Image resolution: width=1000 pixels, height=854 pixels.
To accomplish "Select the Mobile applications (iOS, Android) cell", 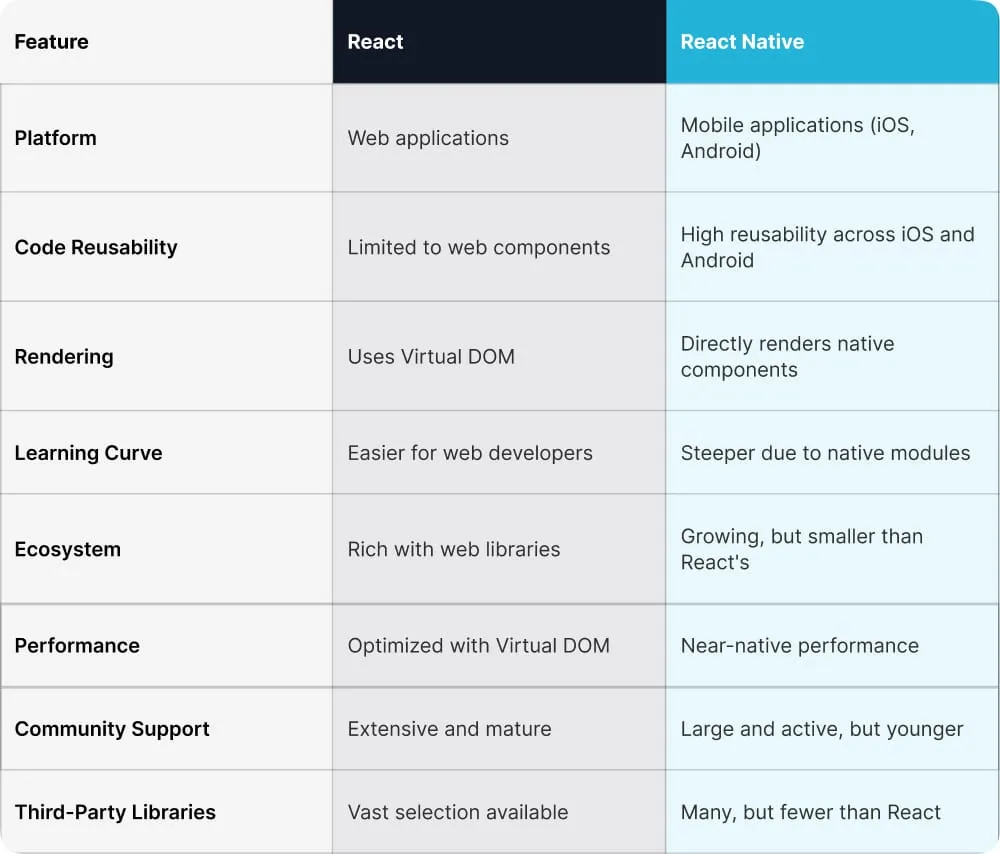I will point(797,138).
